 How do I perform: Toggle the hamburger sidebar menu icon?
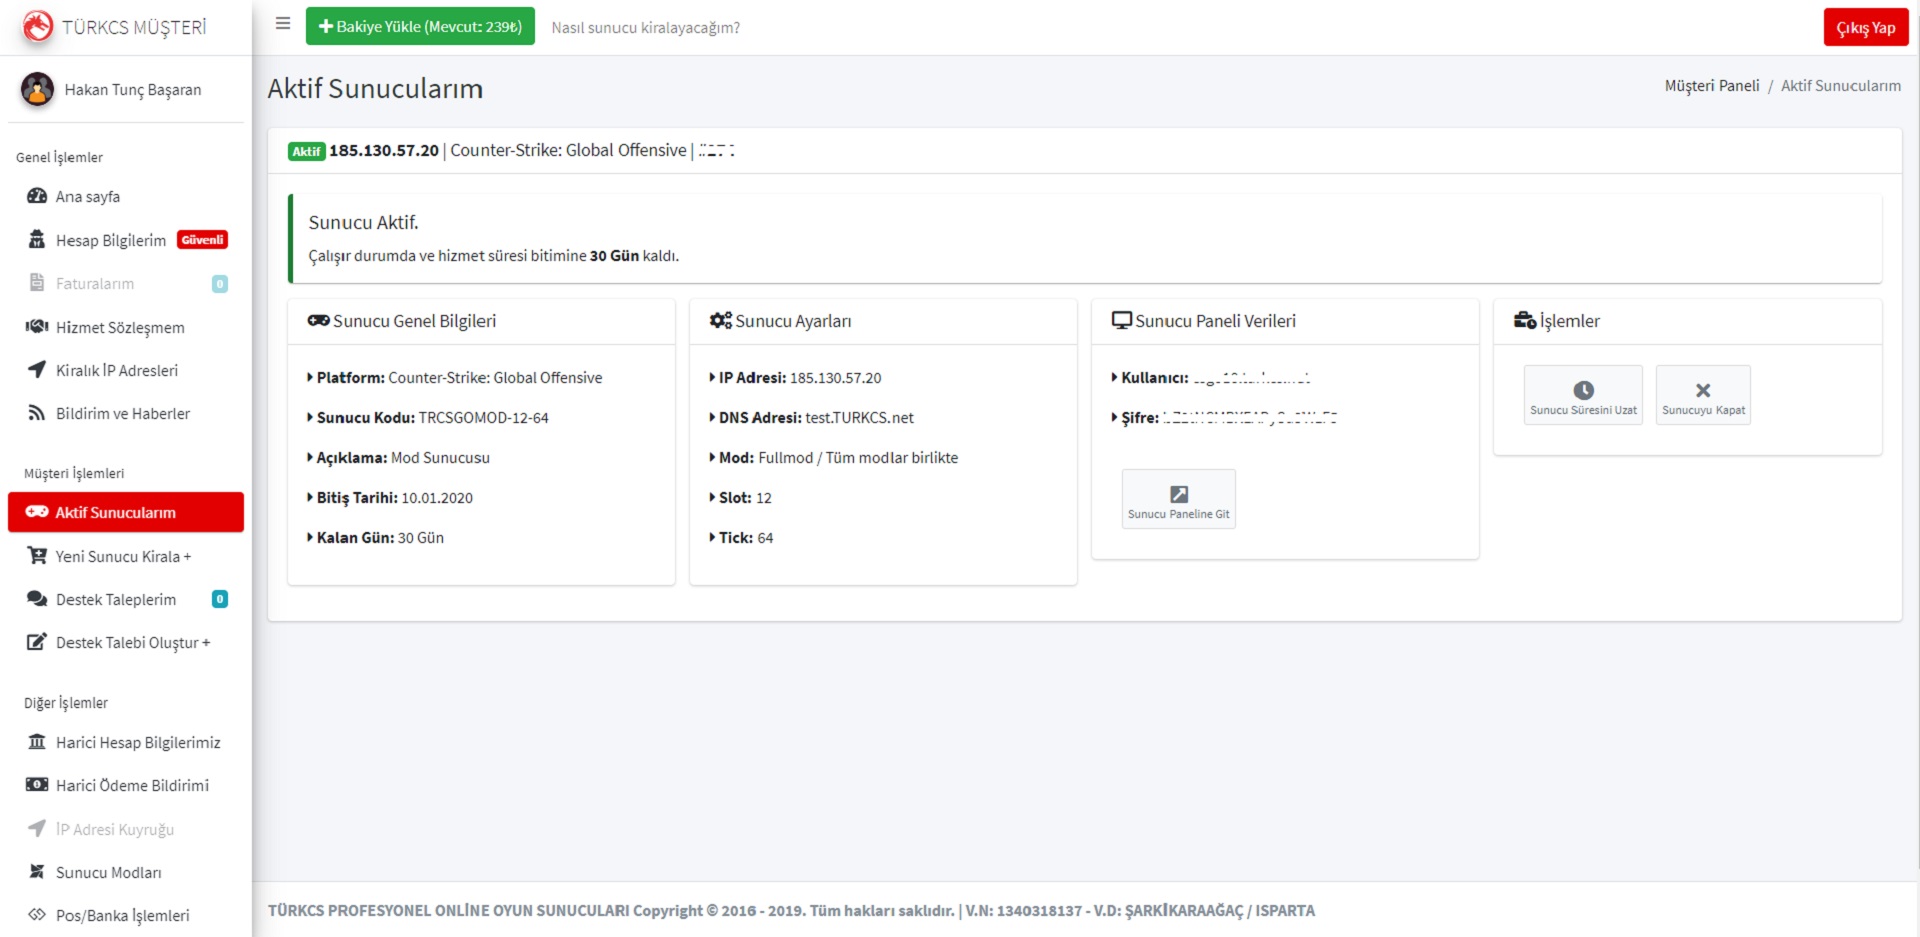(x=283, y=24)
